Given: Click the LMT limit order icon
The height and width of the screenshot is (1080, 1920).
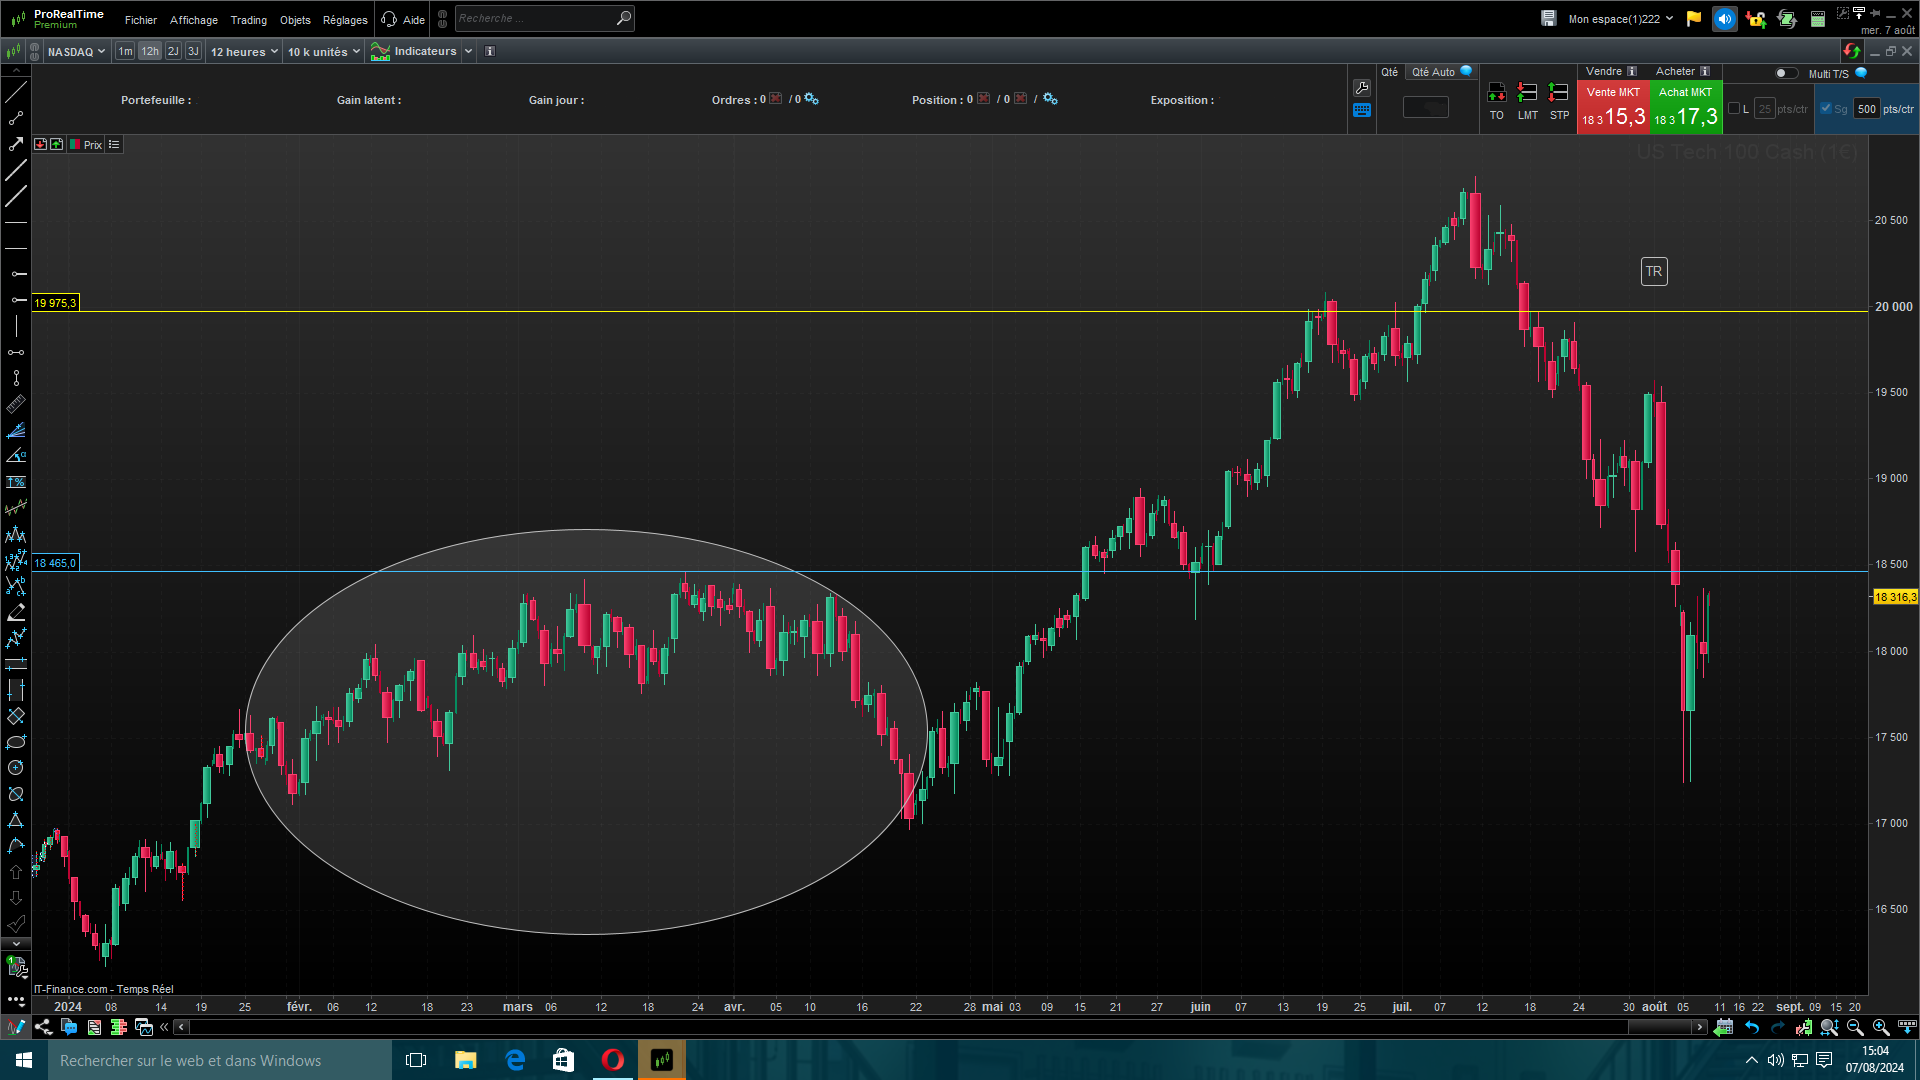Looking at the screenshot, I should click(1527, 93).
